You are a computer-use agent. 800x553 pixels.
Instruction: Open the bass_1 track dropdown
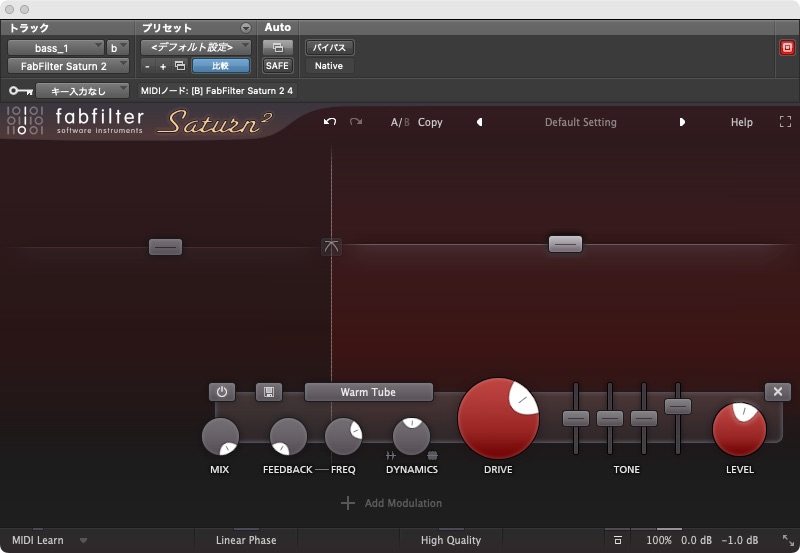pyautogui.click(x=55, y=47)
